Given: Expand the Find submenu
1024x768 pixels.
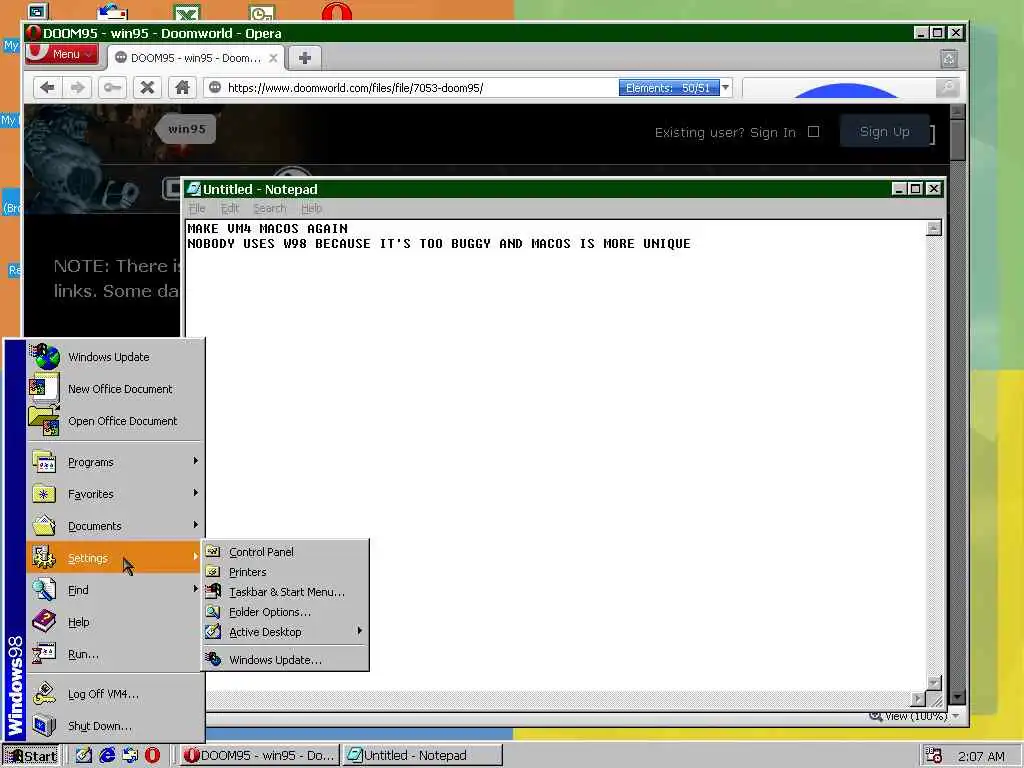Looking at the screenshot, I should coord(115,590).
